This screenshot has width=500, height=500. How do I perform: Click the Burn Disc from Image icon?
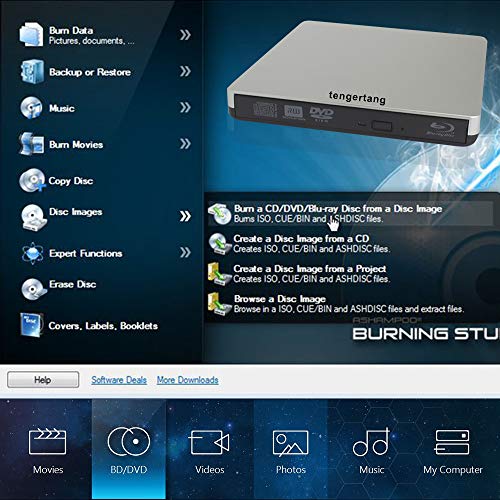219,213
